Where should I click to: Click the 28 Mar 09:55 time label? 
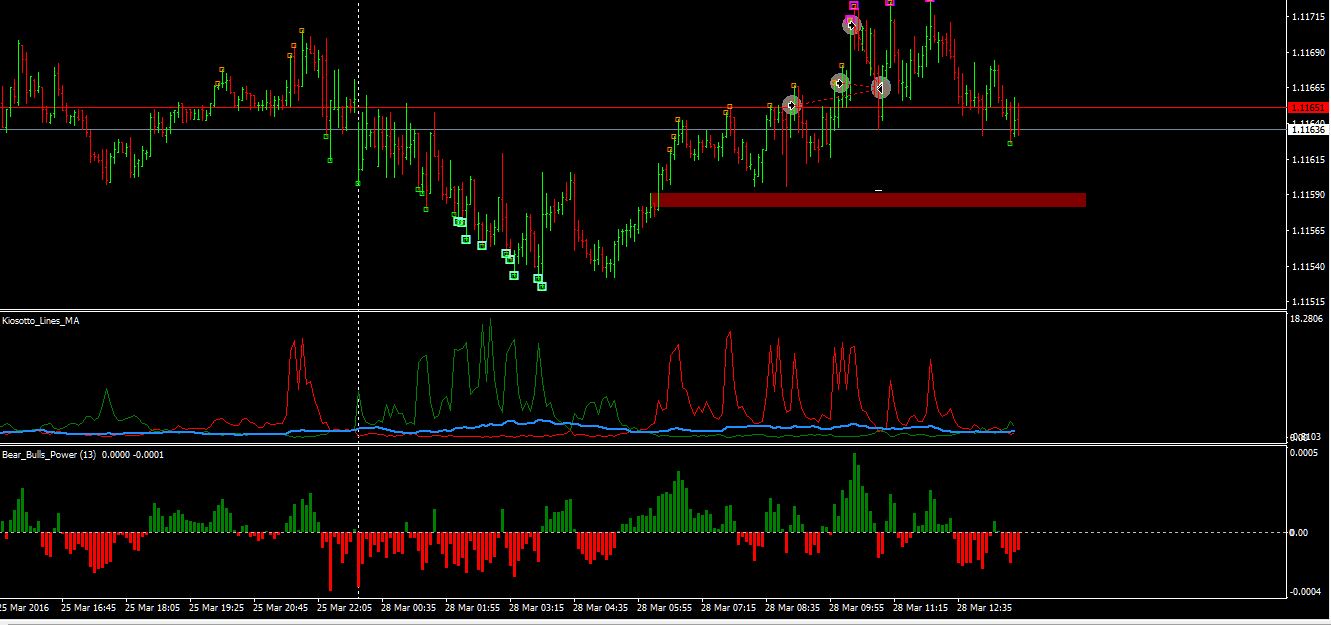pos(856,607)
